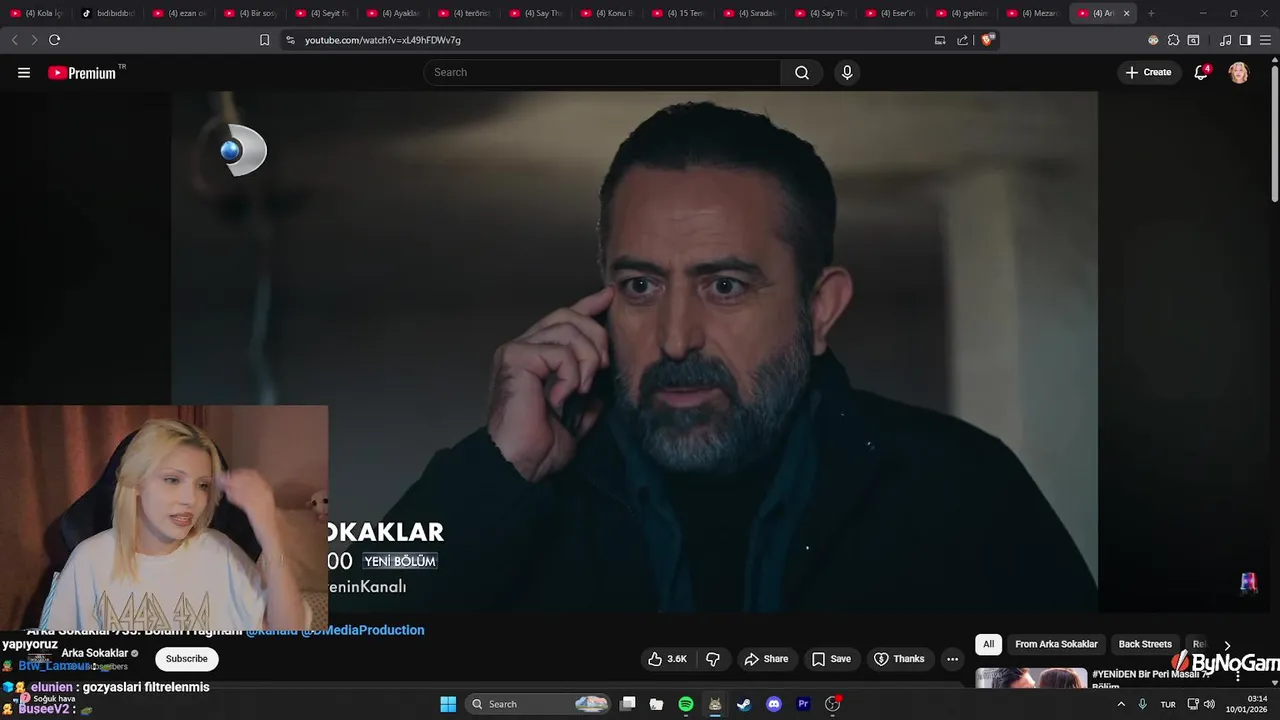Image resolution: width=1280 pixels, height=720 pixels.
Task: Switch to the 'gelinim' browser tab
Action: point(962,13)
